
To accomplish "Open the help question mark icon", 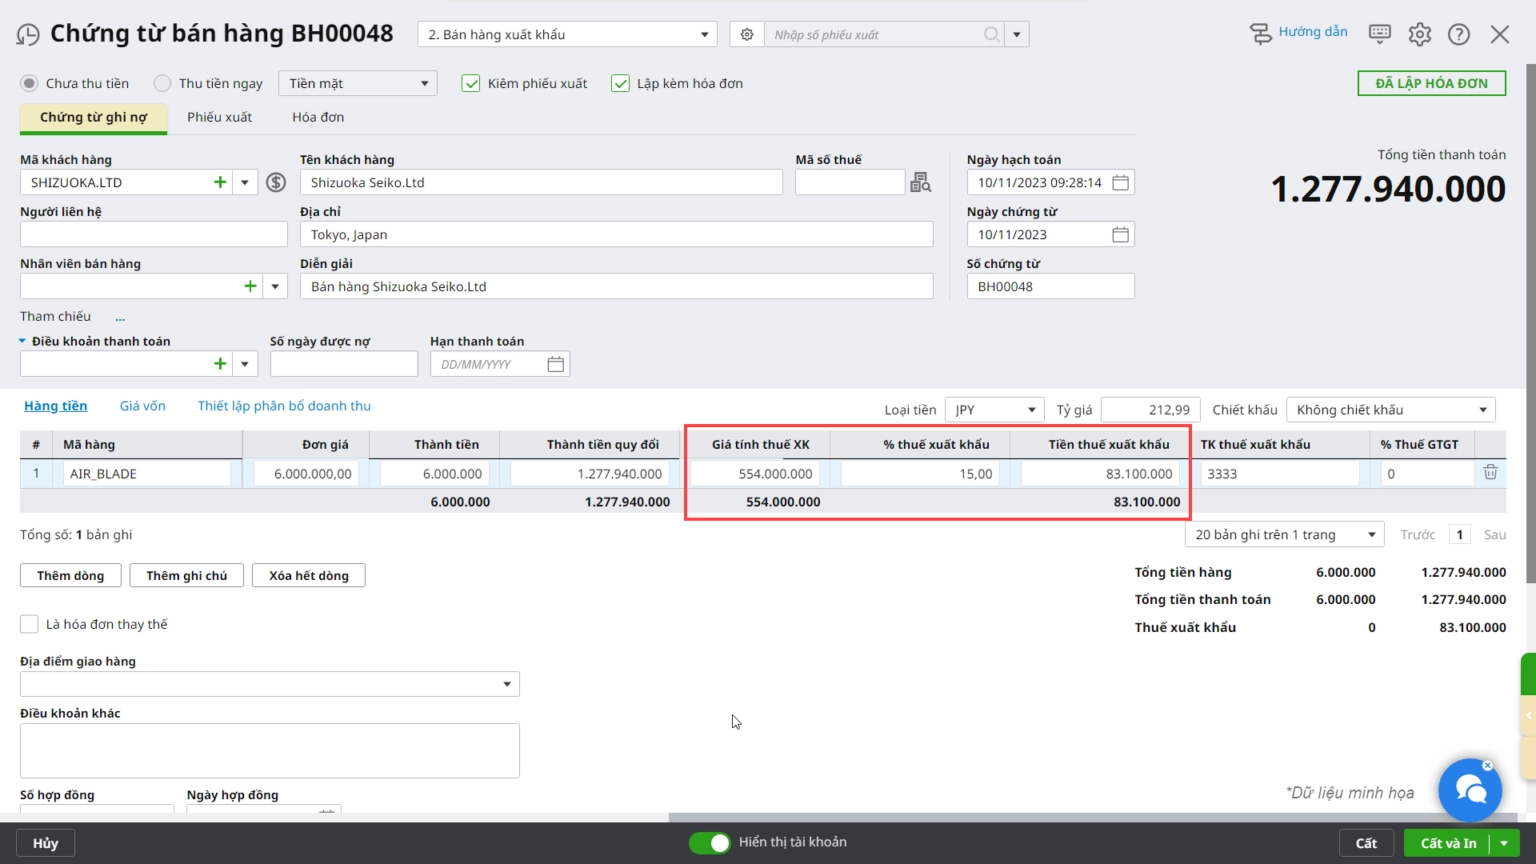I will [1459, 35].
